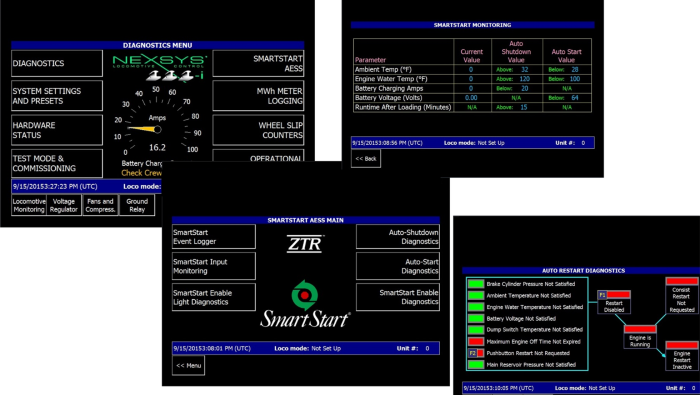This screenshot has width=700, height=395.
Task: Toggle F1 Restart Disabled indicator
Action: click(614, 295)
